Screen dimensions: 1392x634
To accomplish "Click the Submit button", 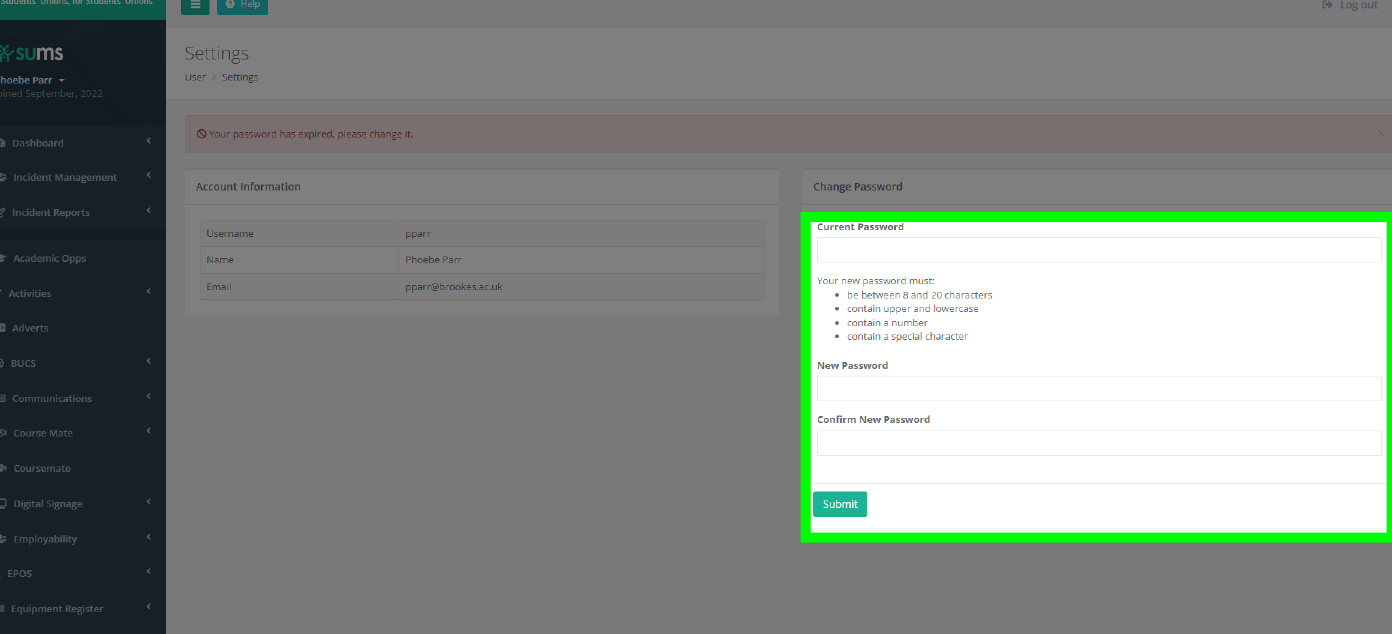I will pyautogui.click(x=839, y=503).
